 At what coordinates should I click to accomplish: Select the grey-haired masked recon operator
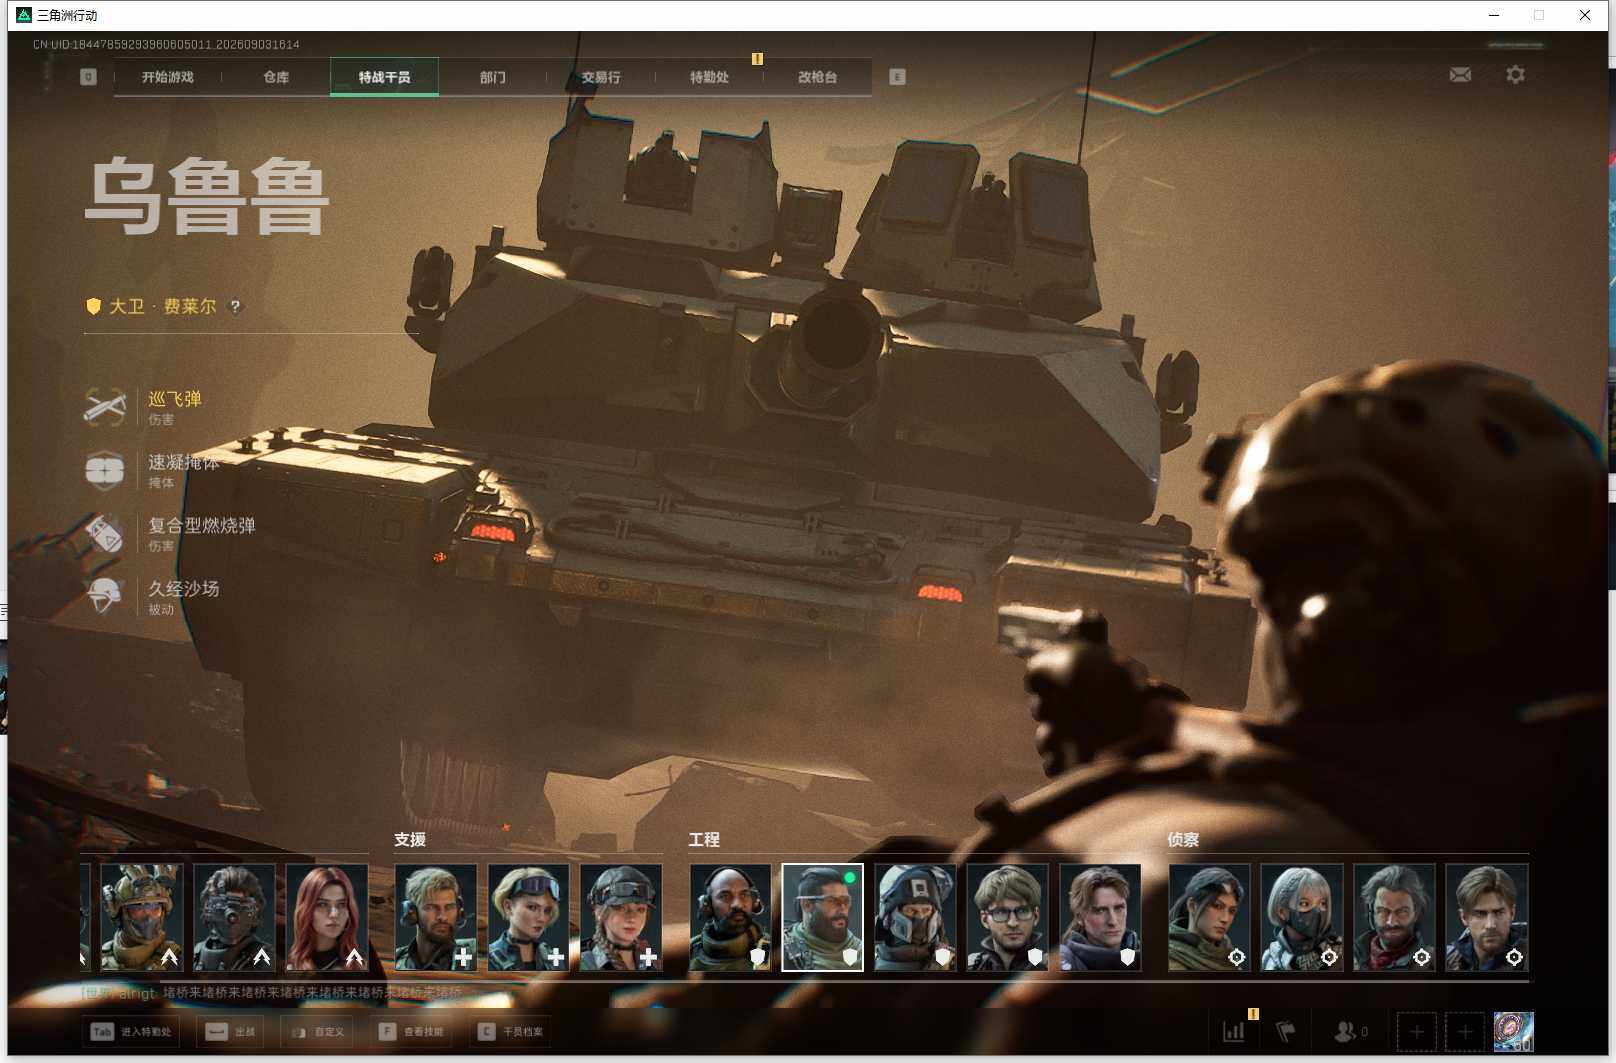coord(1302,918)
